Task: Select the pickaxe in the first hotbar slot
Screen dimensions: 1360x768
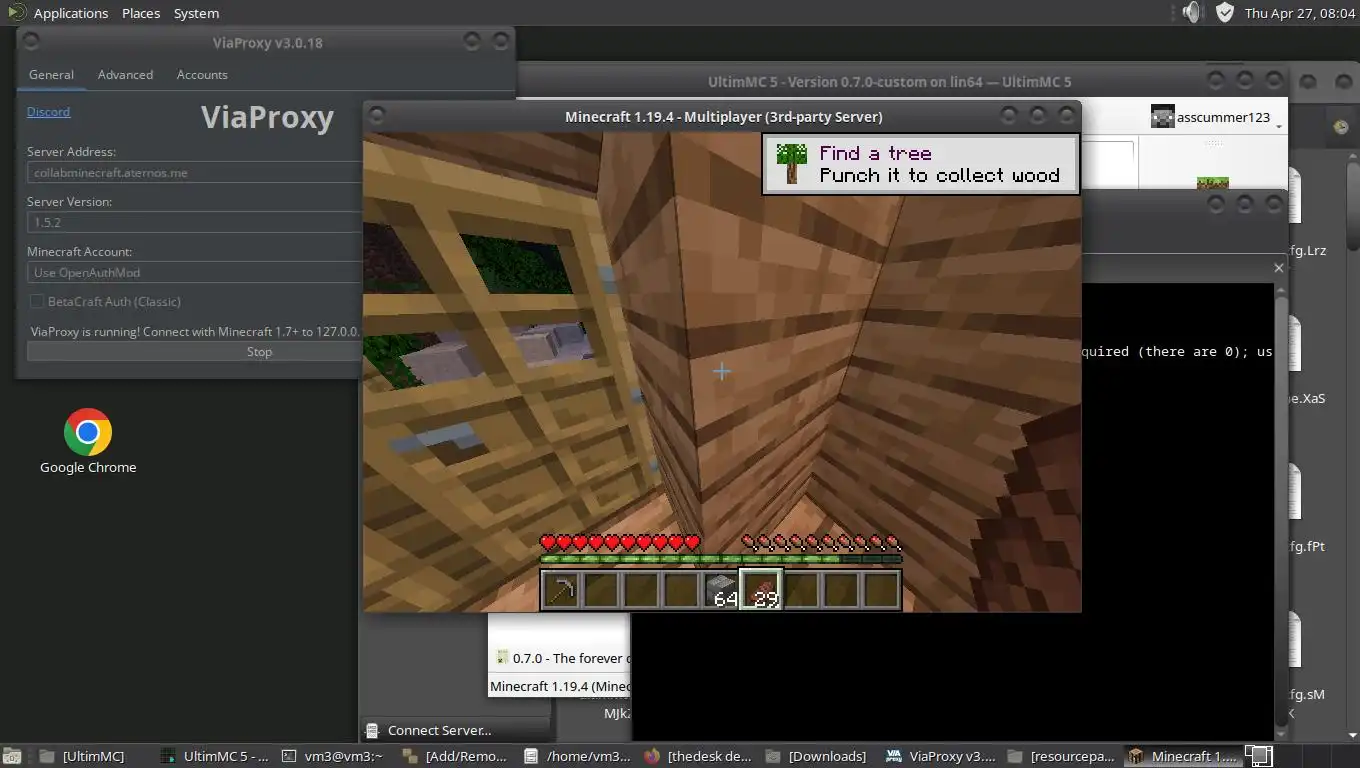Action: tap(561, 590)
